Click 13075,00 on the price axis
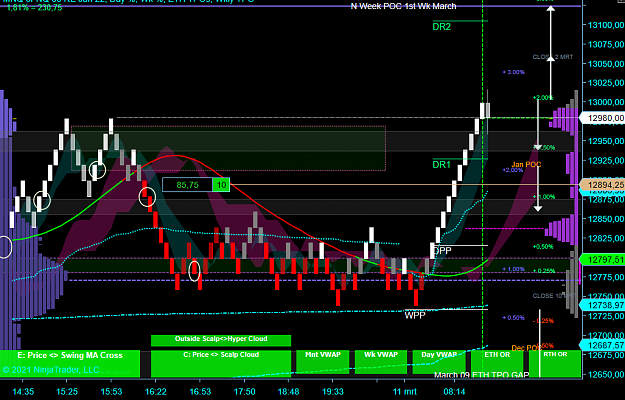625x400 pixels. (606, 44)
